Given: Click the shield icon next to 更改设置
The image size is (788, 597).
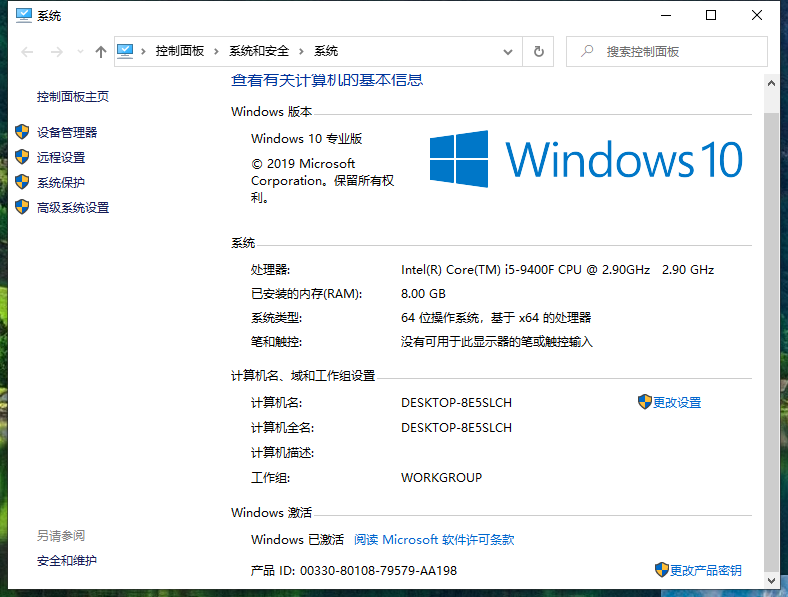Looking at the screenshot, I should 645,402.
